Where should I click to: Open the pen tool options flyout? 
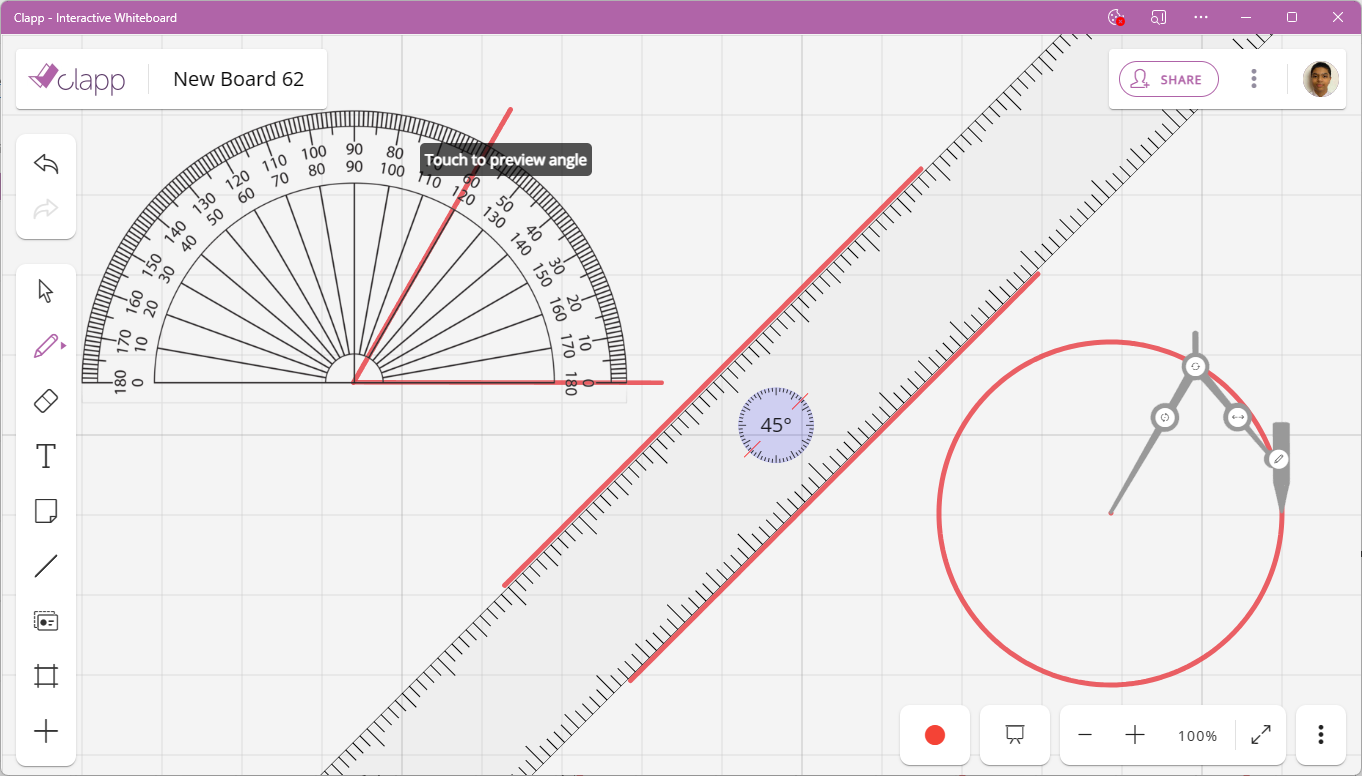62,344
